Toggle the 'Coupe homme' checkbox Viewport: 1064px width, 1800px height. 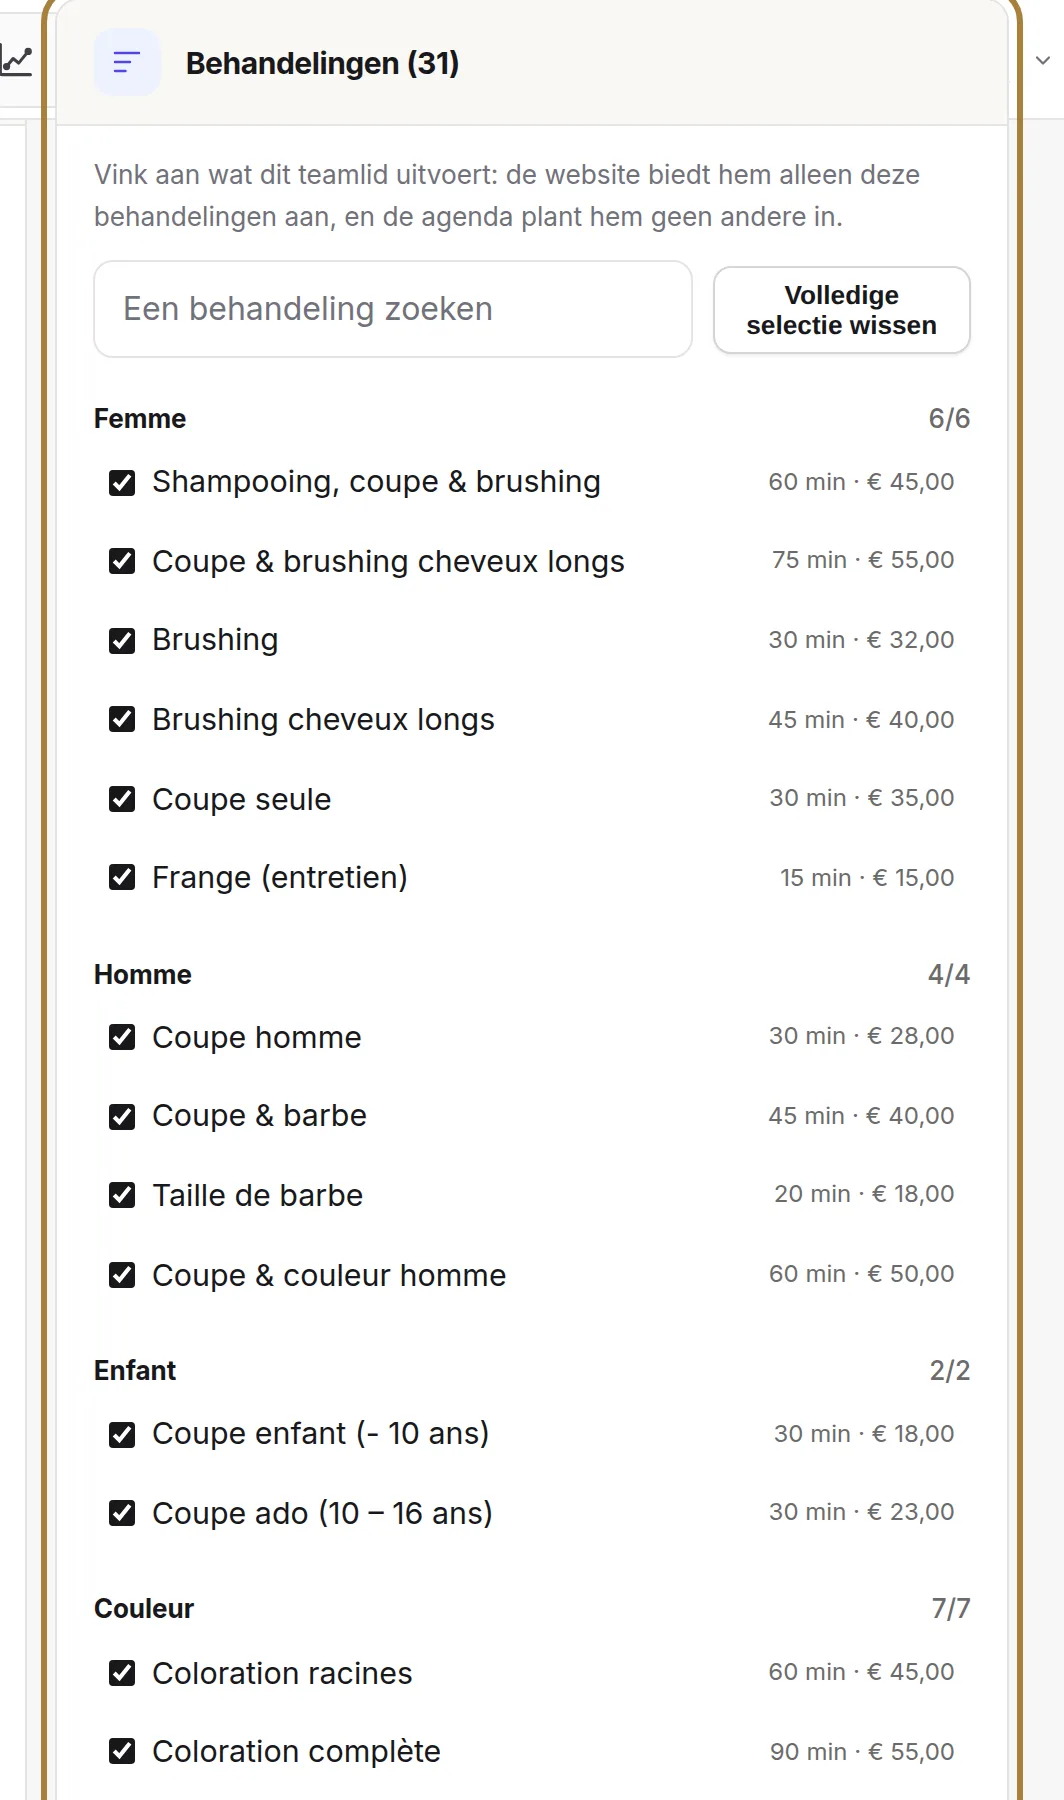point(122,1037)
